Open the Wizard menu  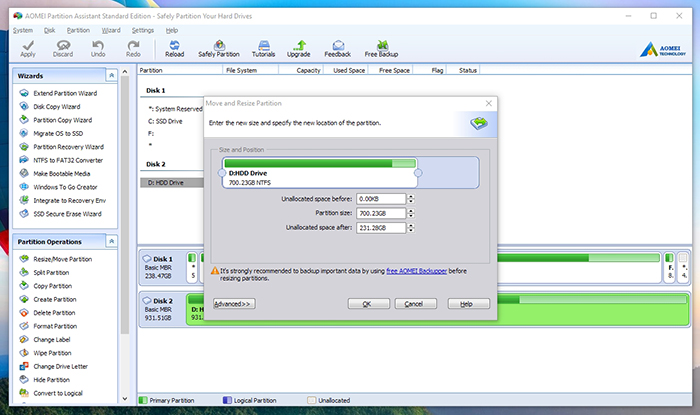(111, 30)
